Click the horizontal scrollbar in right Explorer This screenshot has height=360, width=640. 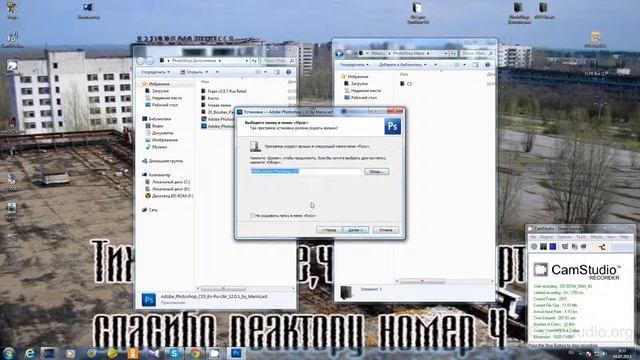pos(421,281)
